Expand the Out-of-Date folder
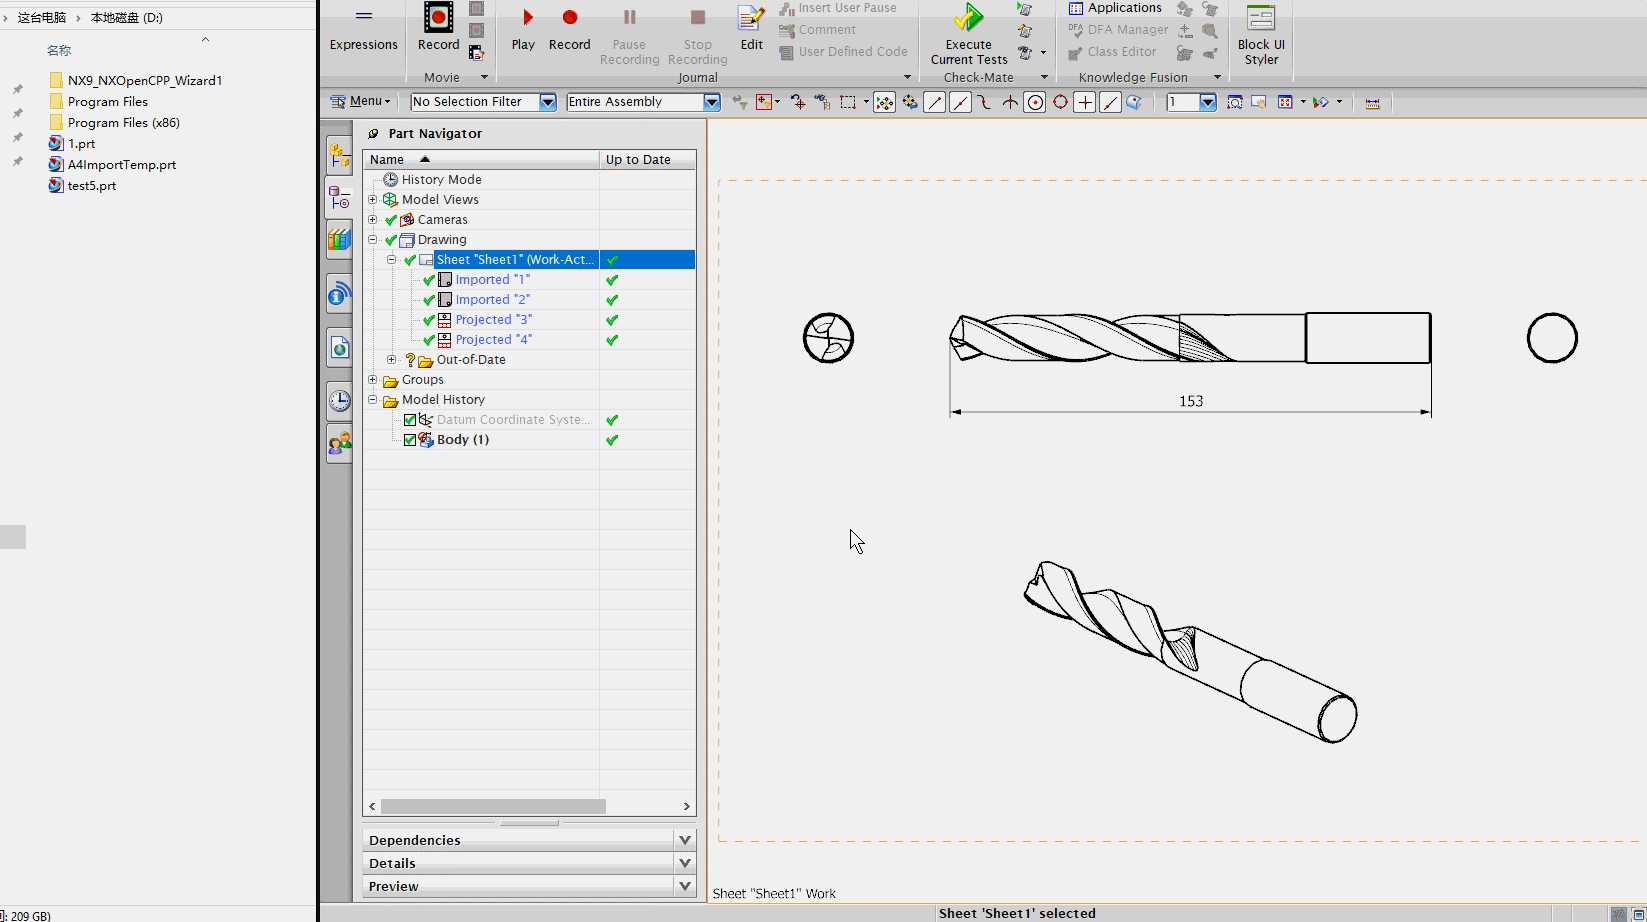 392,360
